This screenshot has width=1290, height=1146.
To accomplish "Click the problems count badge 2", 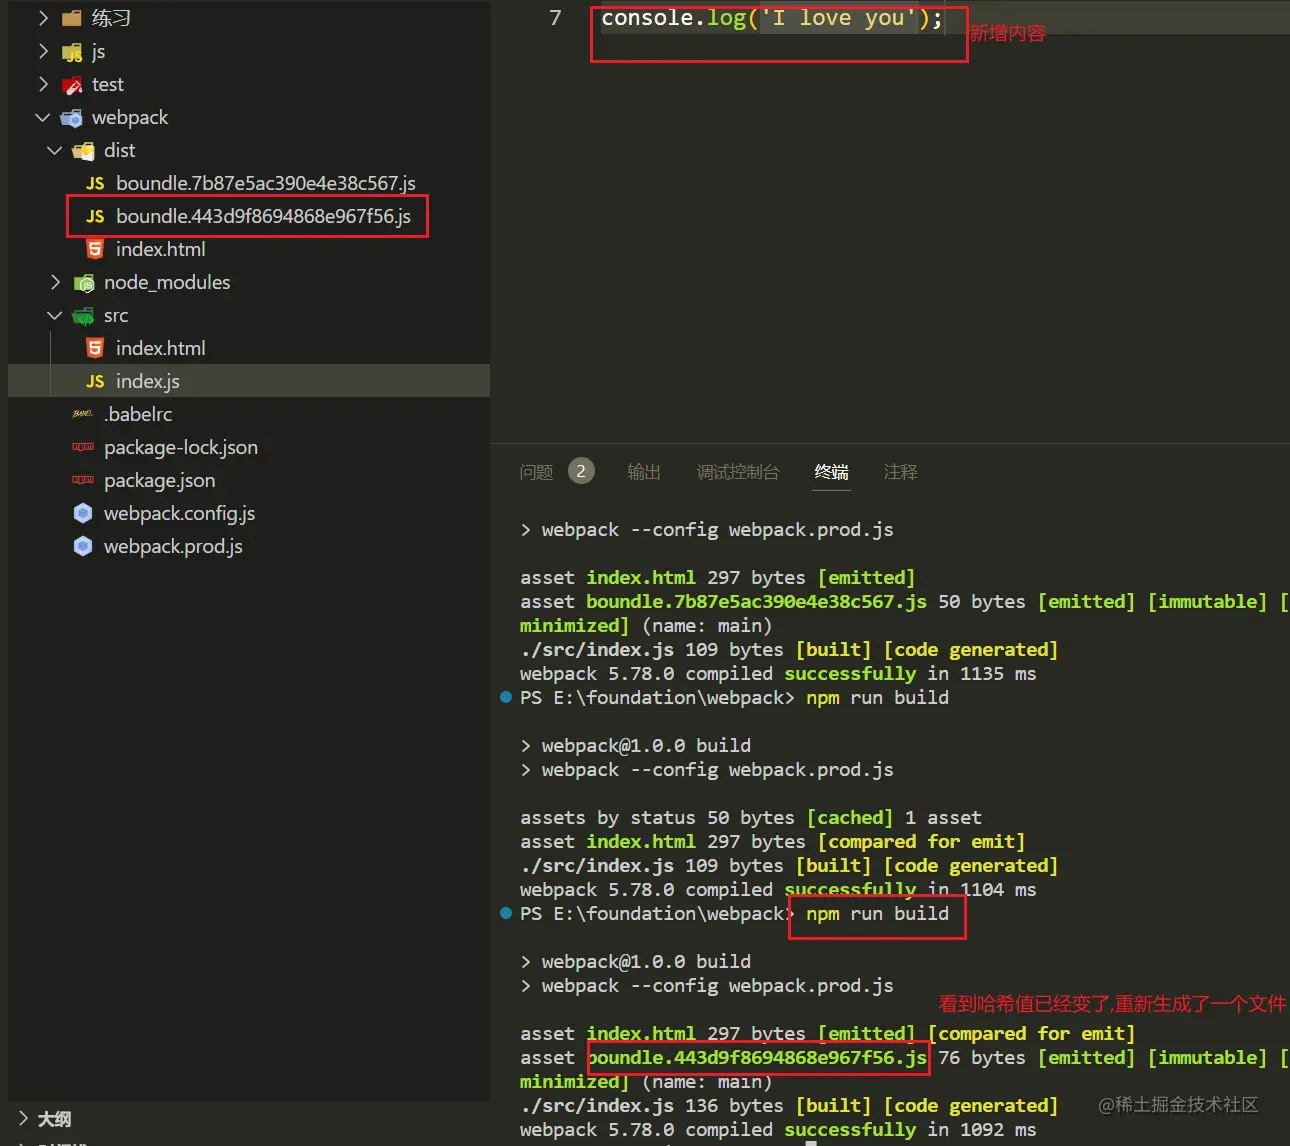I will pyautogui.click(x=581, y=471).
